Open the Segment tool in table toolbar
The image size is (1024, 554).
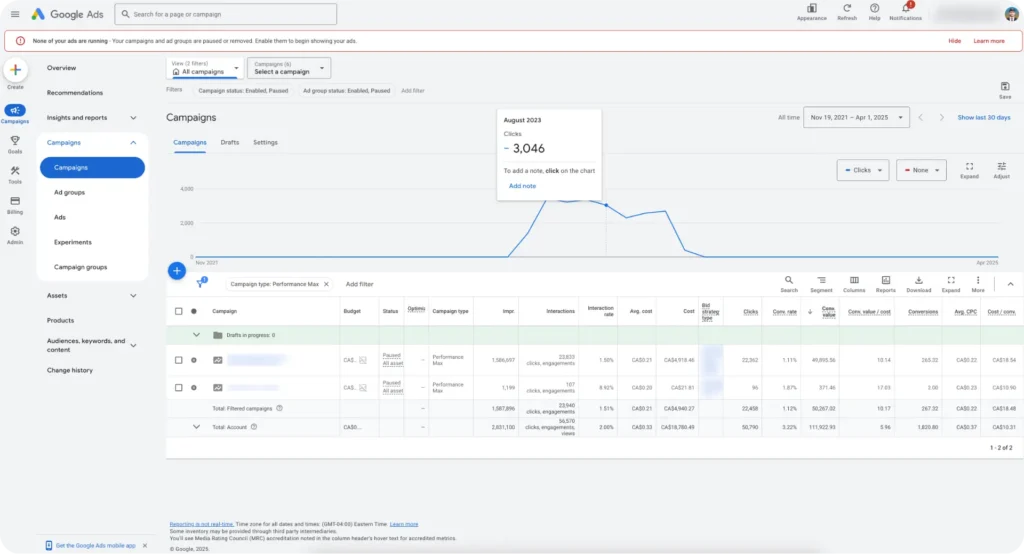(x=821, y=281)
